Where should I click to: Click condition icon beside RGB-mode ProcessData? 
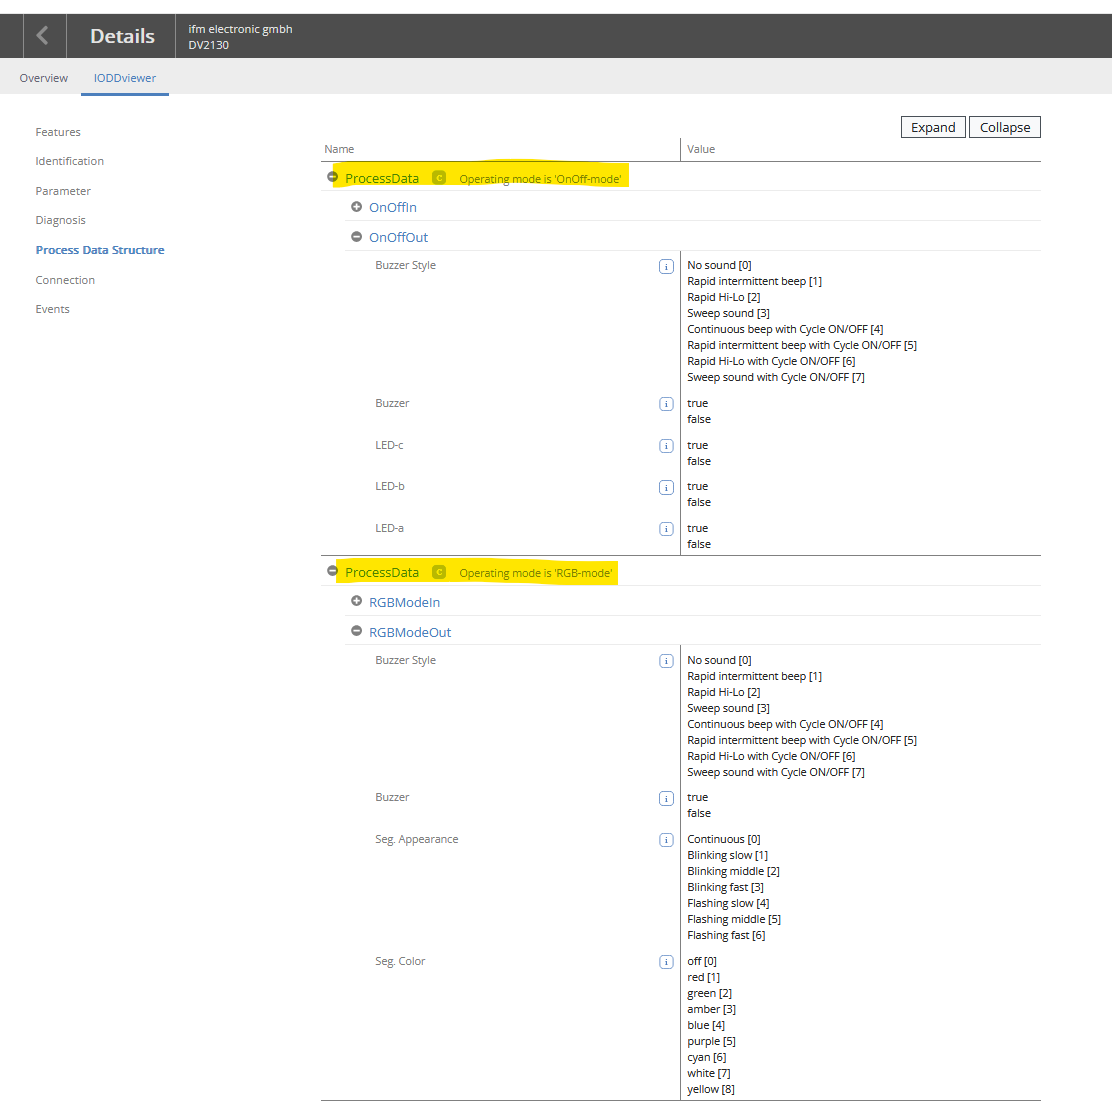[439, 572]
